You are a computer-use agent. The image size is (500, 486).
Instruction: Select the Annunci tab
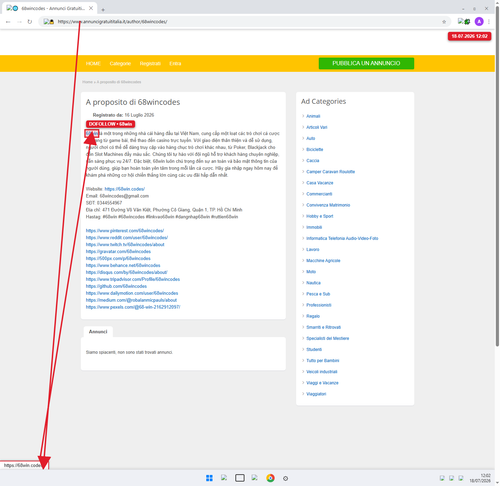(98, 332)
